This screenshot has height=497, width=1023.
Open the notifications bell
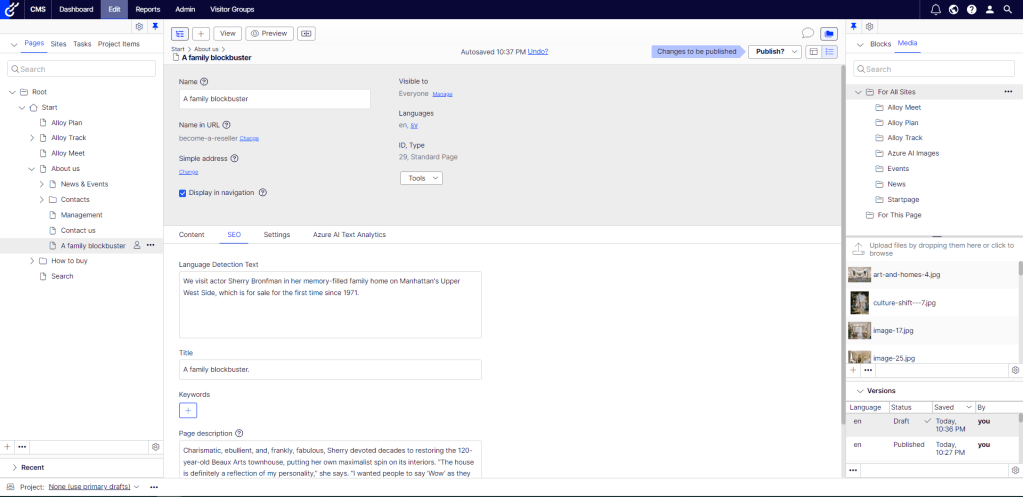click(x=935, y=9)
